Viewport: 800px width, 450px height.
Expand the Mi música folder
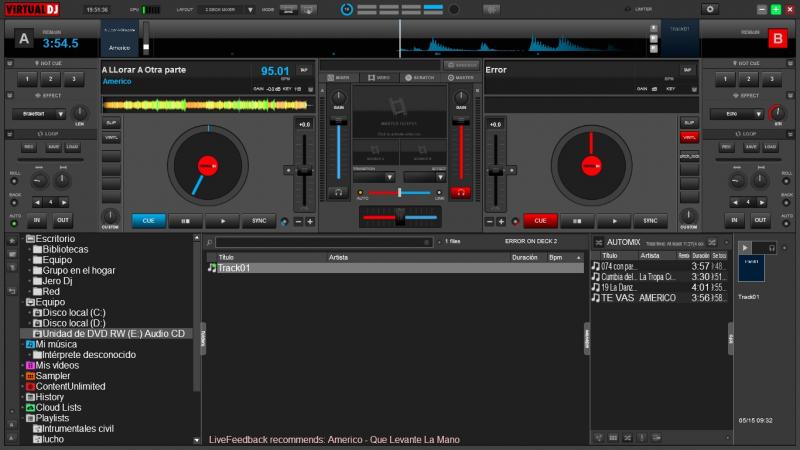click(x=23, y=344)
